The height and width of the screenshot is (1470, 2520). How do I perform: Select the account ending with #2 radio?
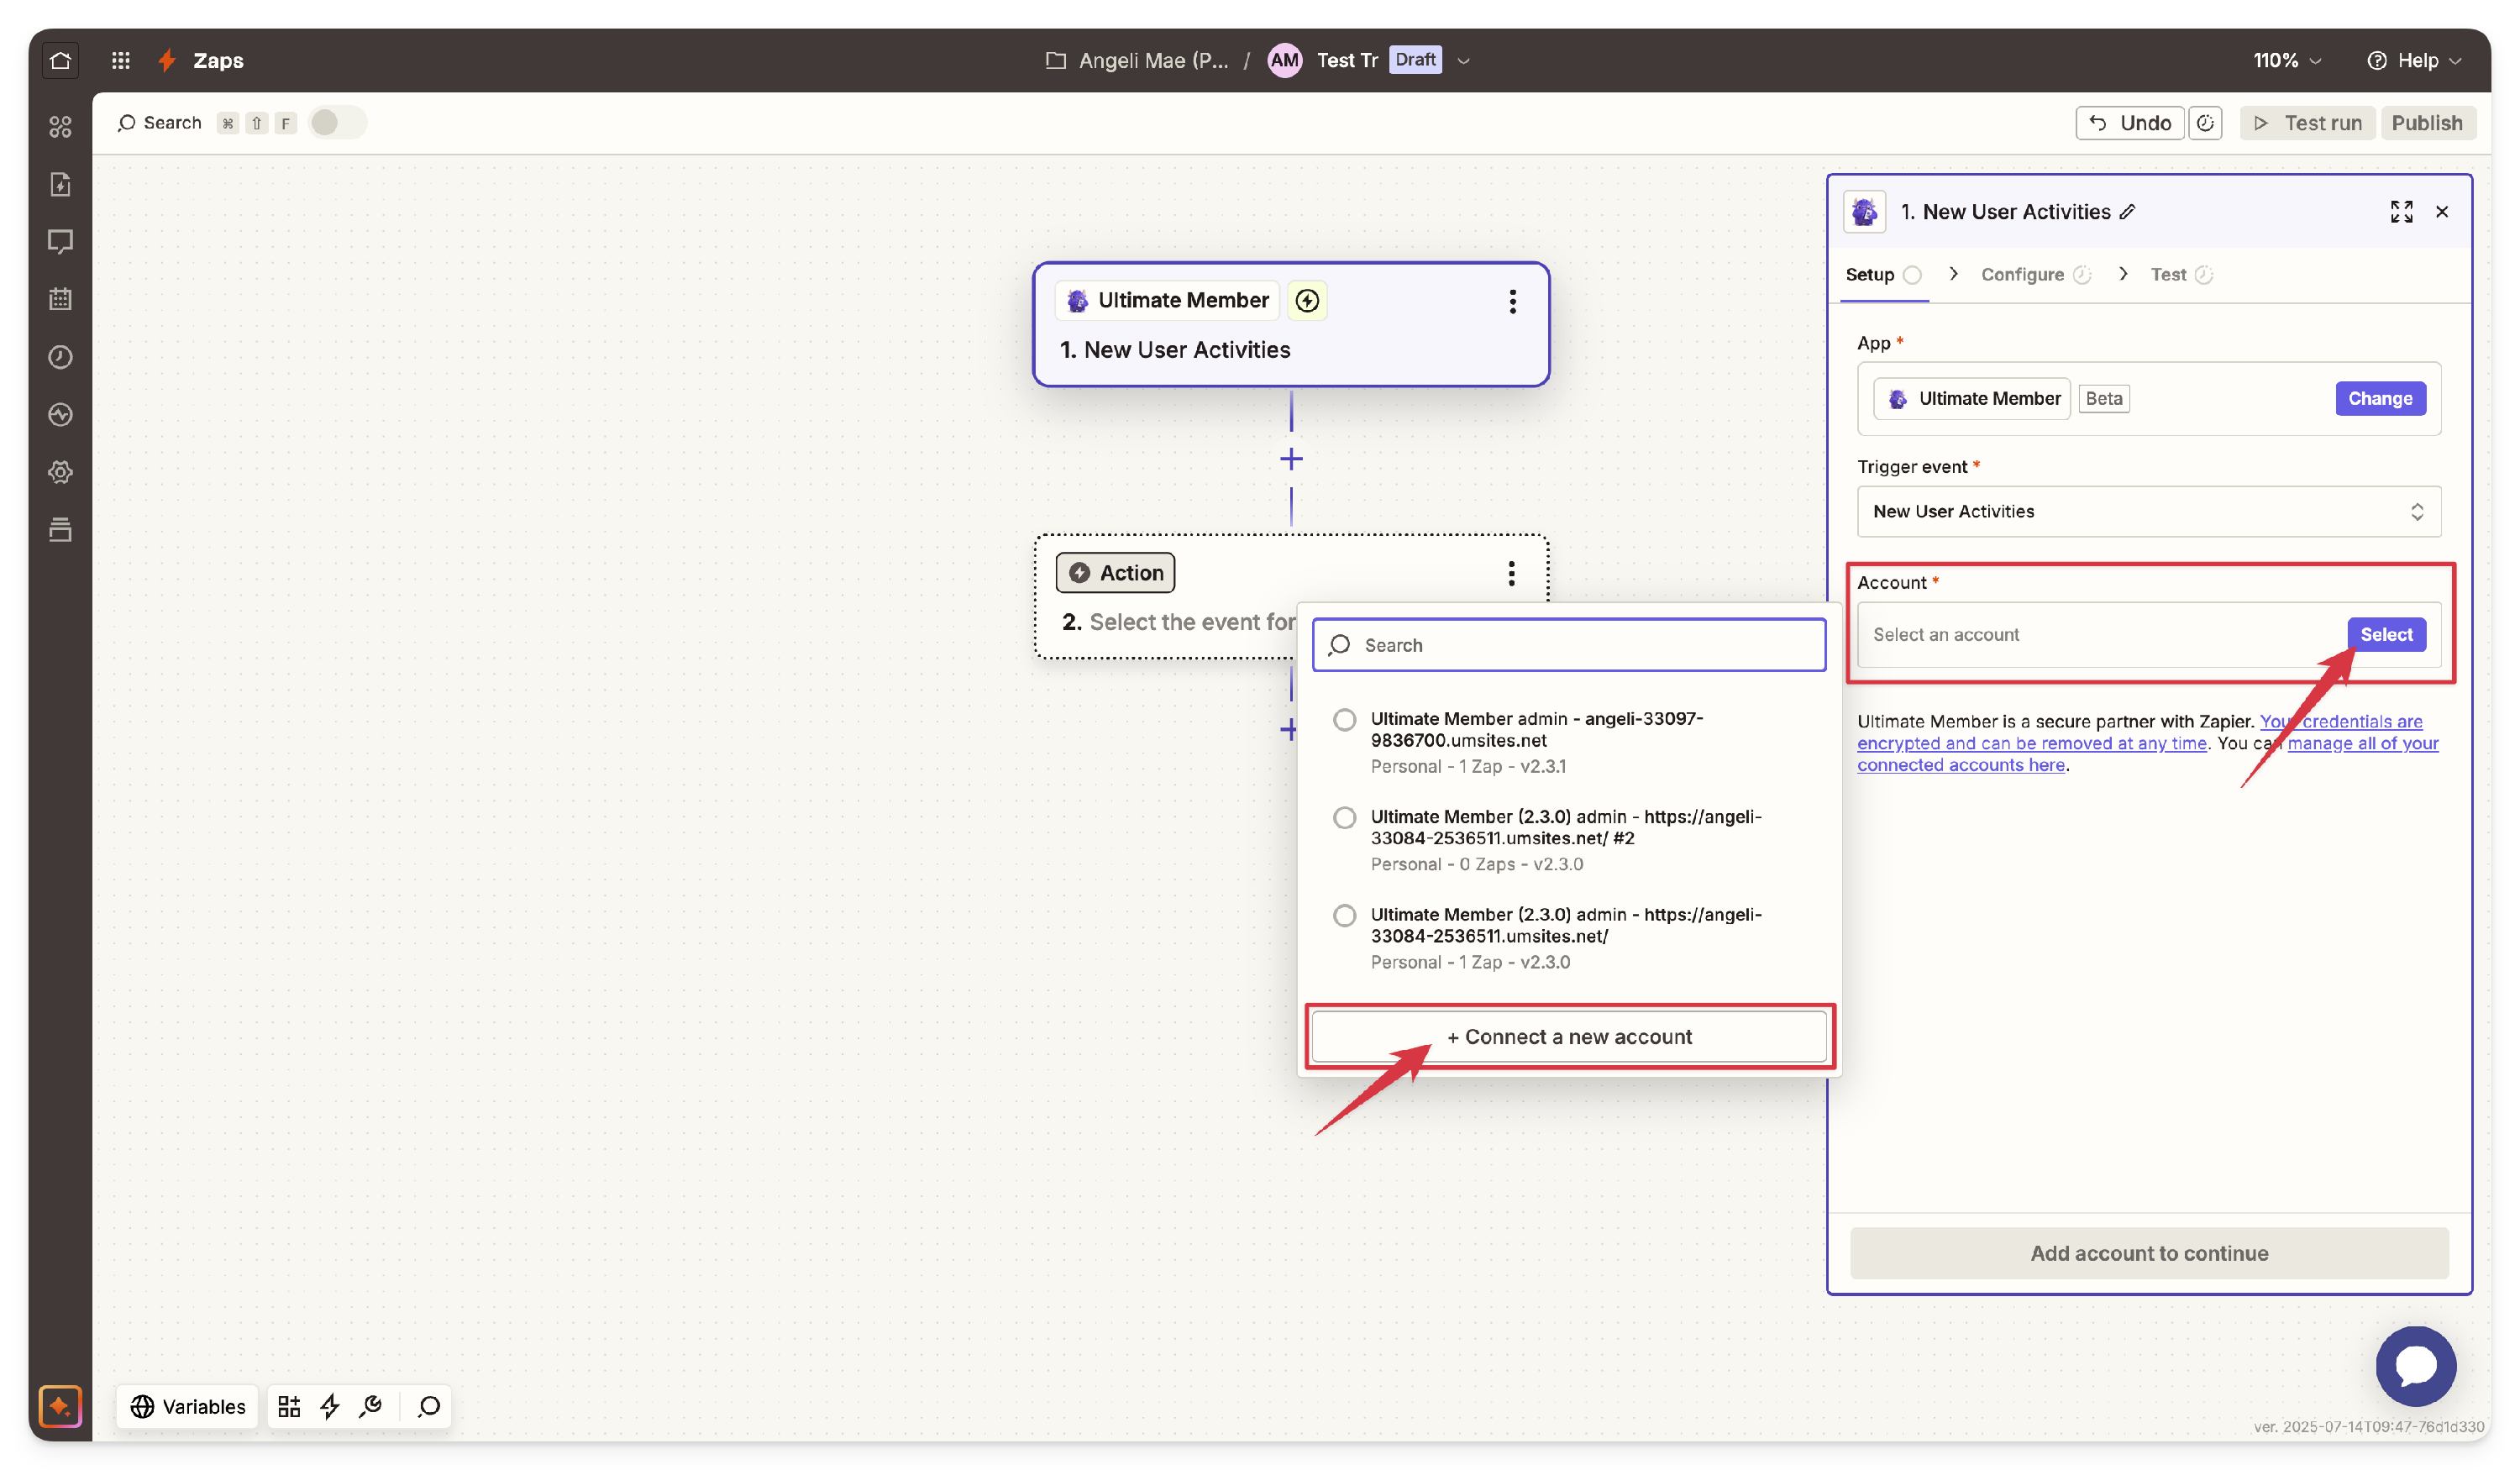[1344, 817]
